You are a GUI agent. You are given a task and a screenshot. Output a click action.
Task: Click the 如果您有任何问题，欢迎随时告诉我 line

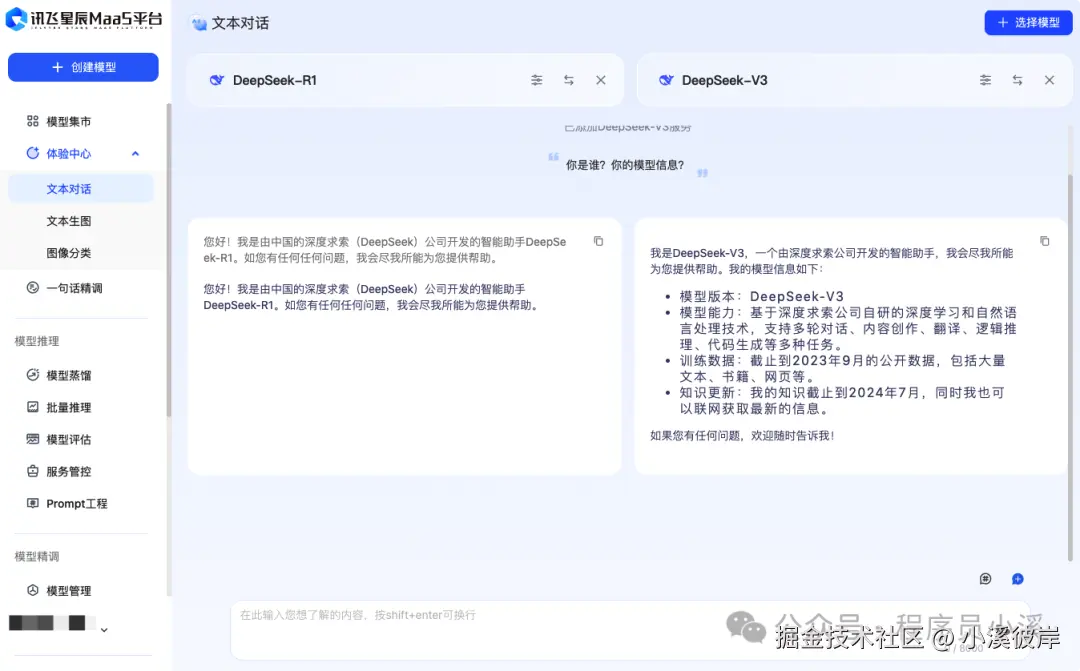[742, 435]
